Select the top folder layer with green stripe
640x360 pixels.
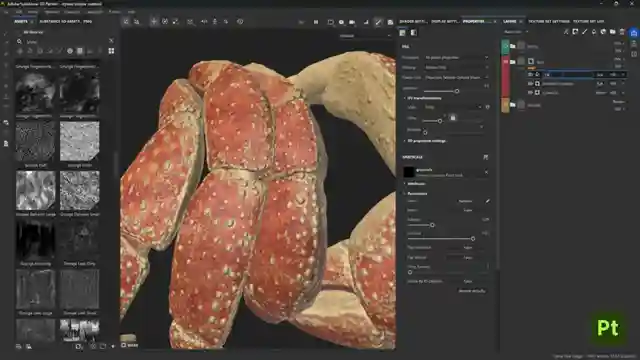[x=563, y=47]
